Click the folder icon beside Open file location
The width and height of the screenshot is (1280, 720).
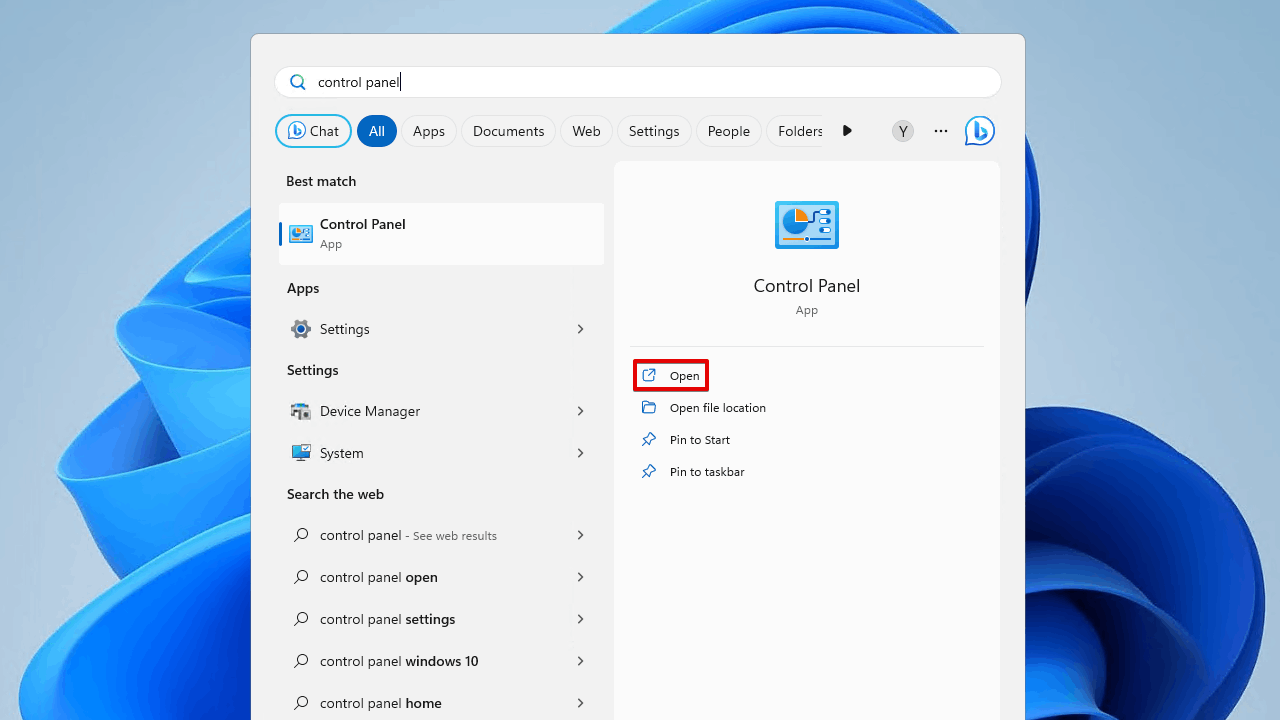(x=649, y=407)
